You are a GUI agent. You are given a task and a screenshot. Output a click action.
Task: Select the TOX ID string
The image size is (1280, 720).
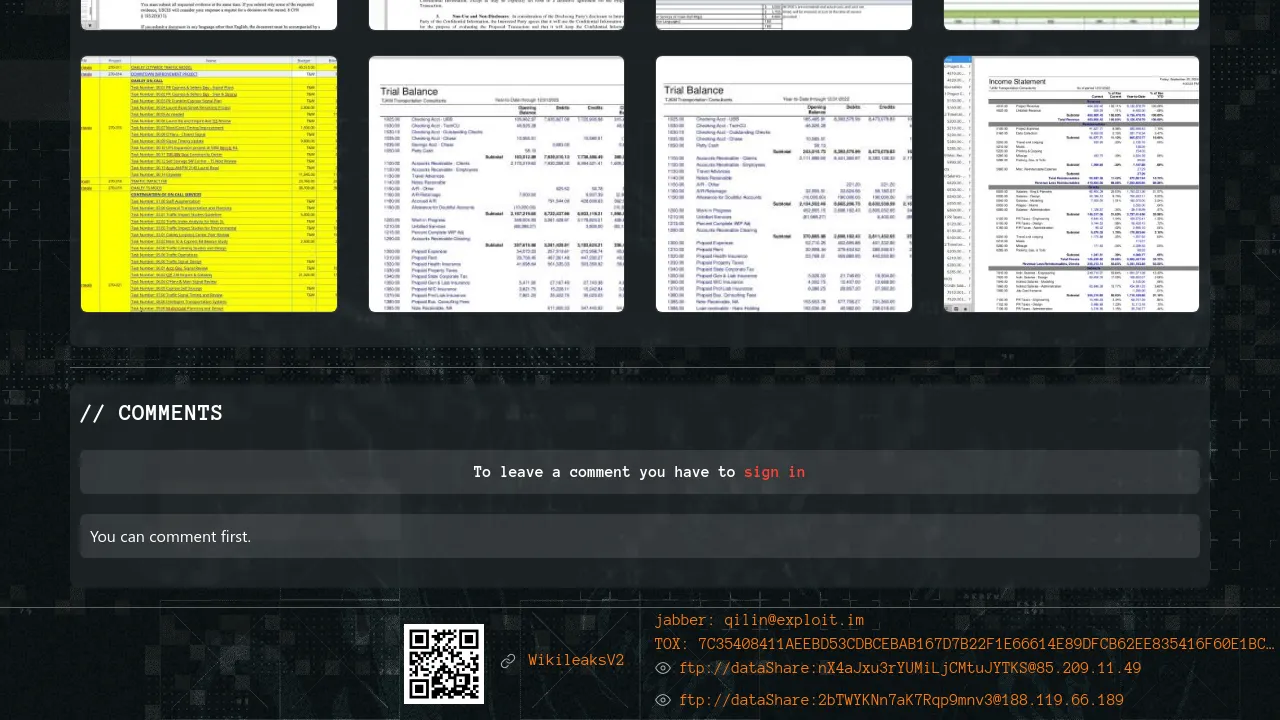tap(964, 645)
